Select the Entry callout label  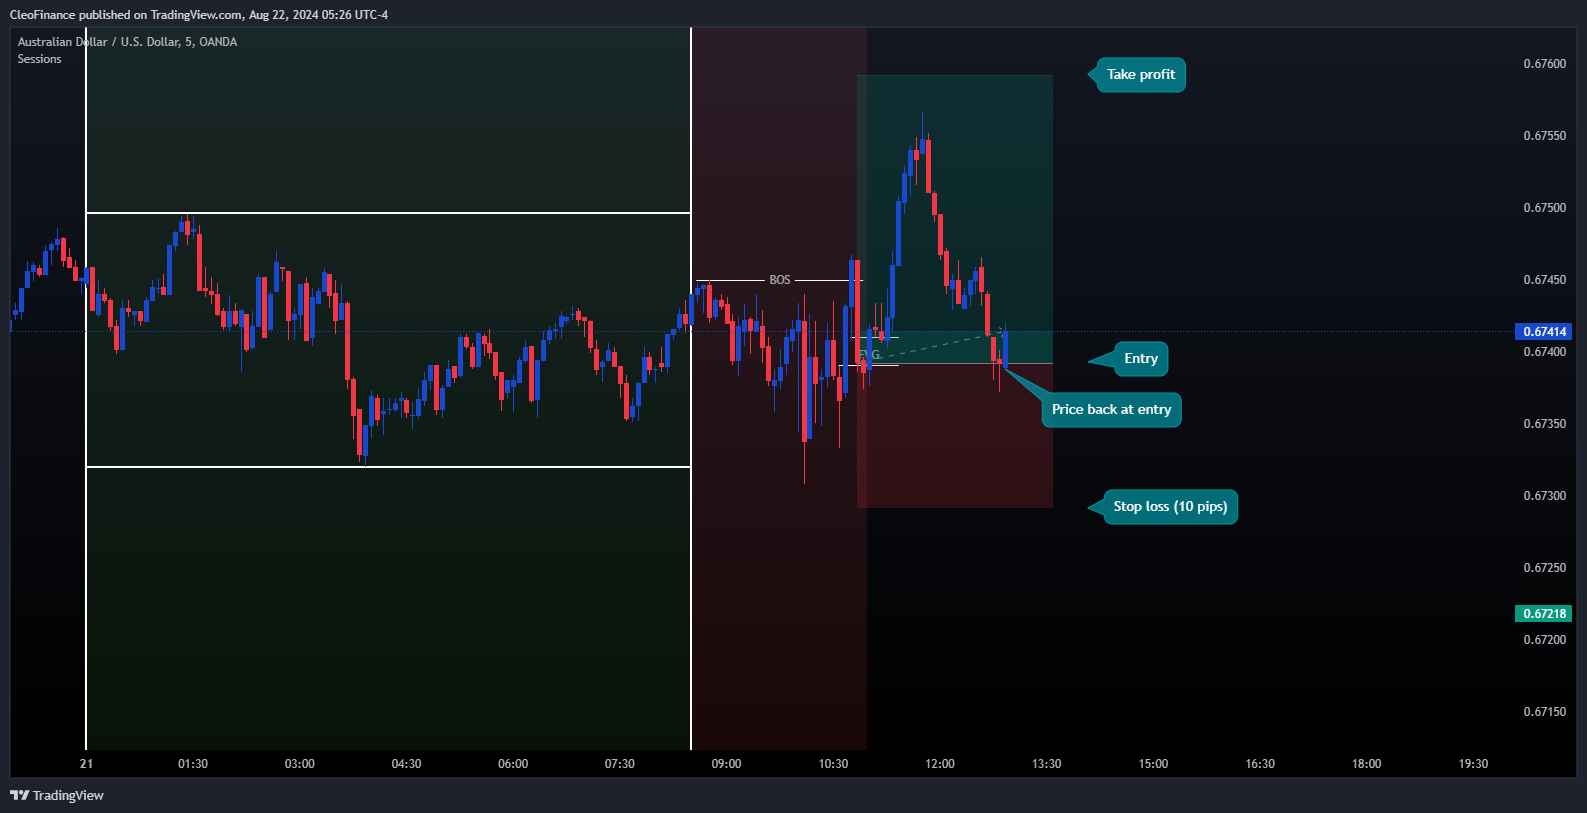coord(1140,359)
